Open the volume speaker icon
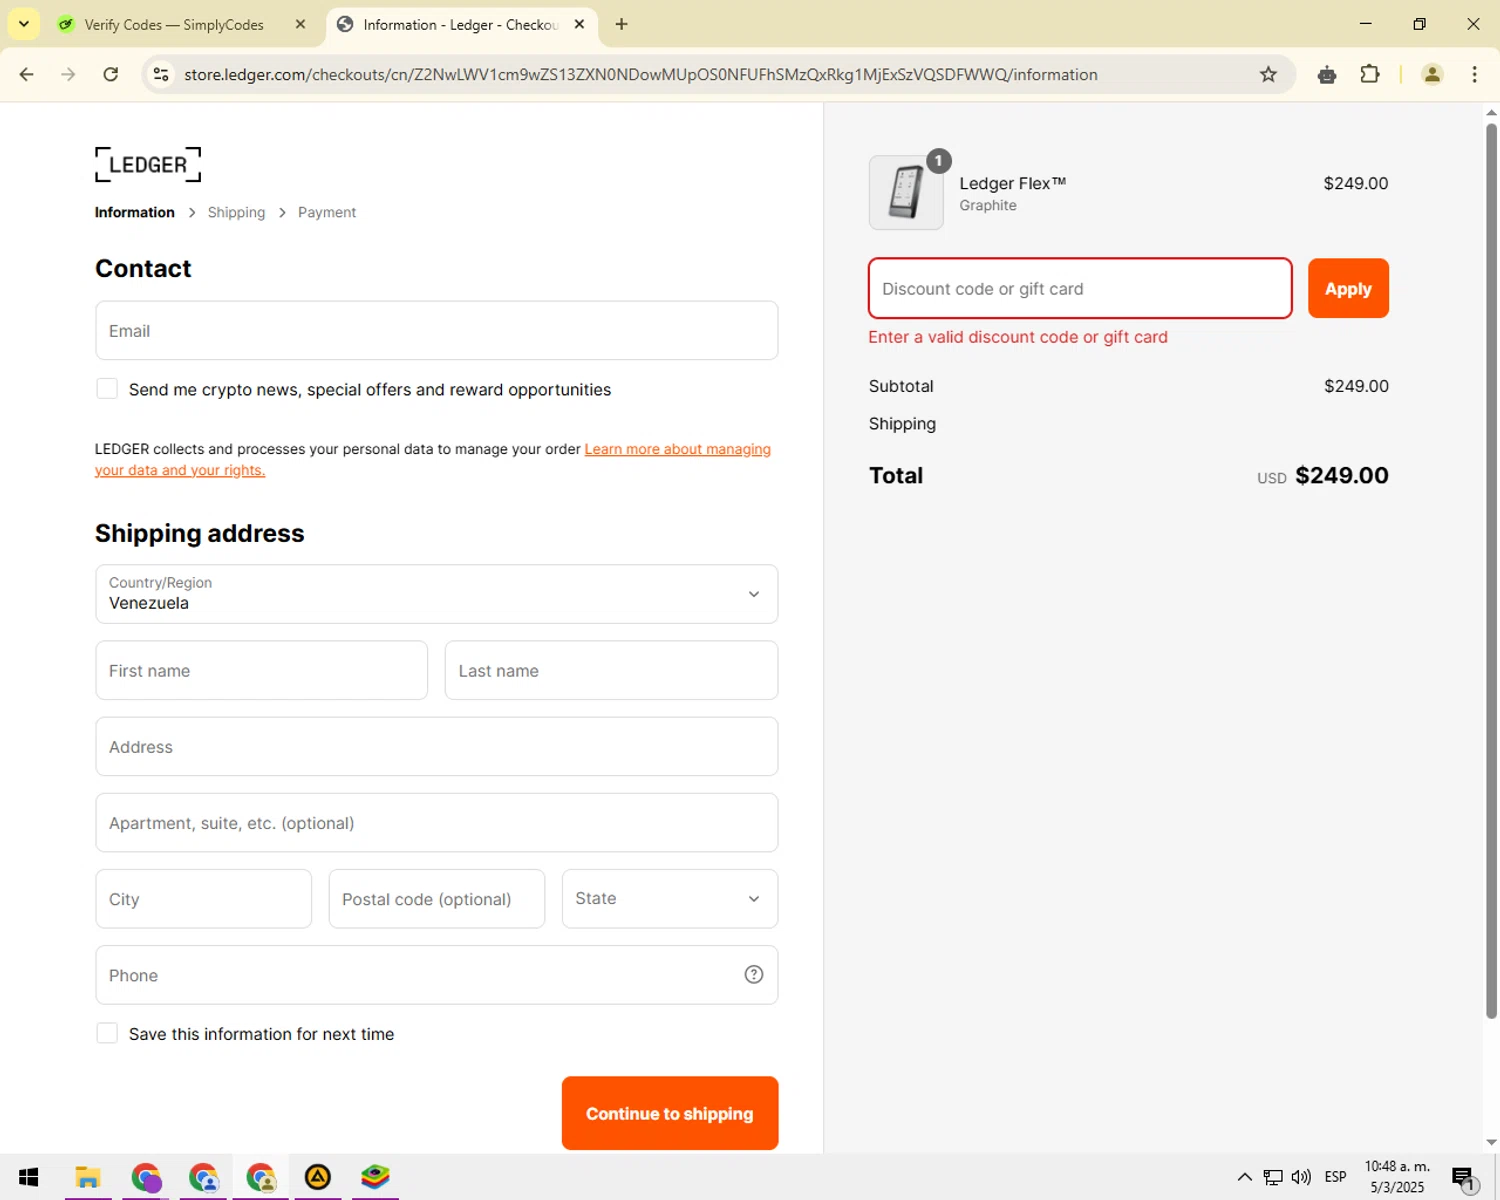The width and height of the screenshot is (1500, 1200). click(1301, 1177)
